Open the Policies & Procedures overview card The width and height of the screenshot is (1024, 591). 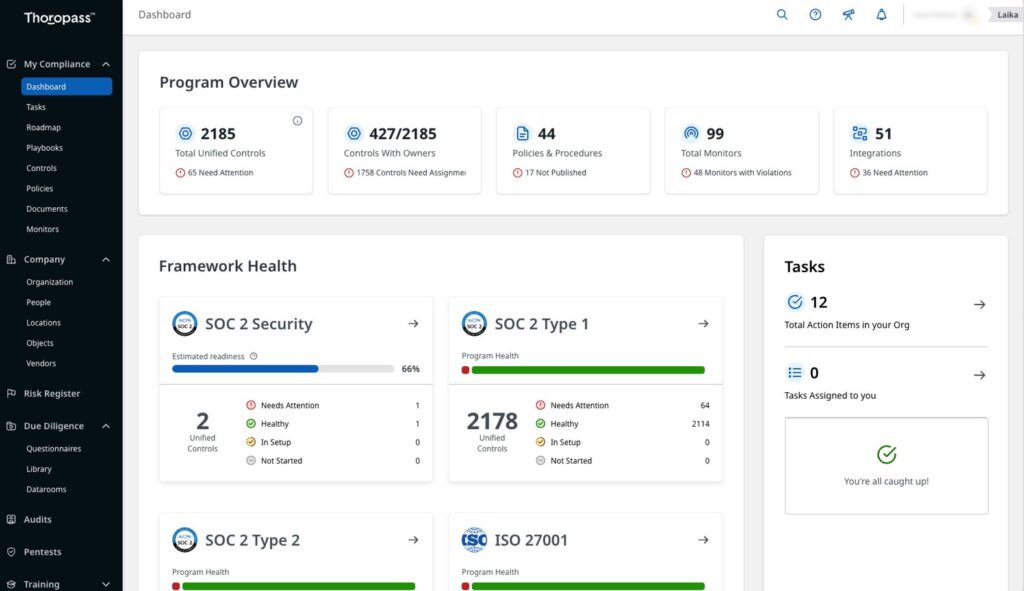coord(573,151)
